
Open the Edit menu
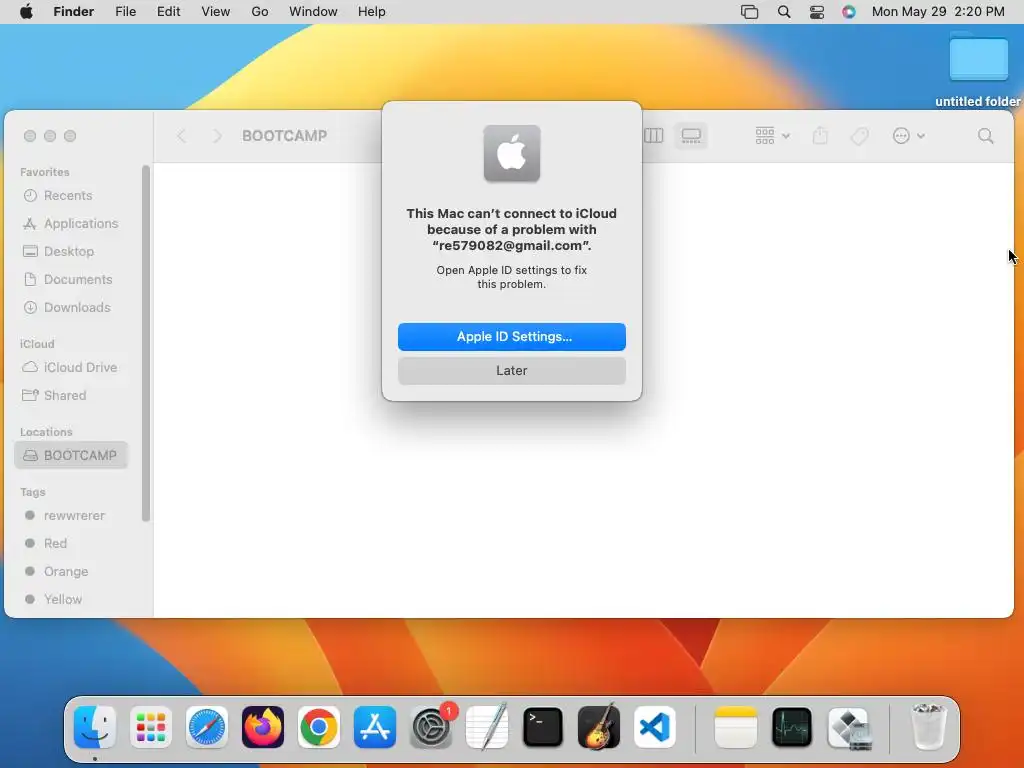(x=168, y=12)
